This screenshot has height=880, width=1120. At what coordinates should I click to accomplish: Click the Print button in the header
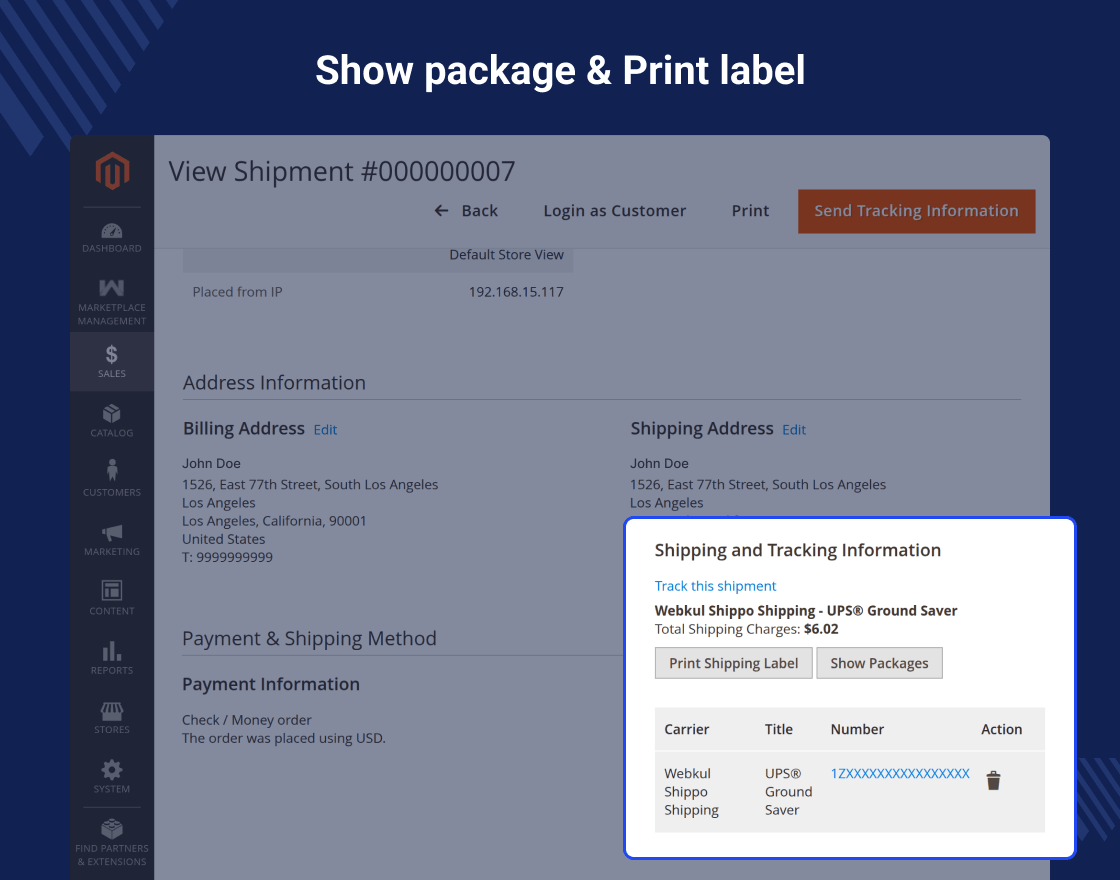[x=750, y=211]
